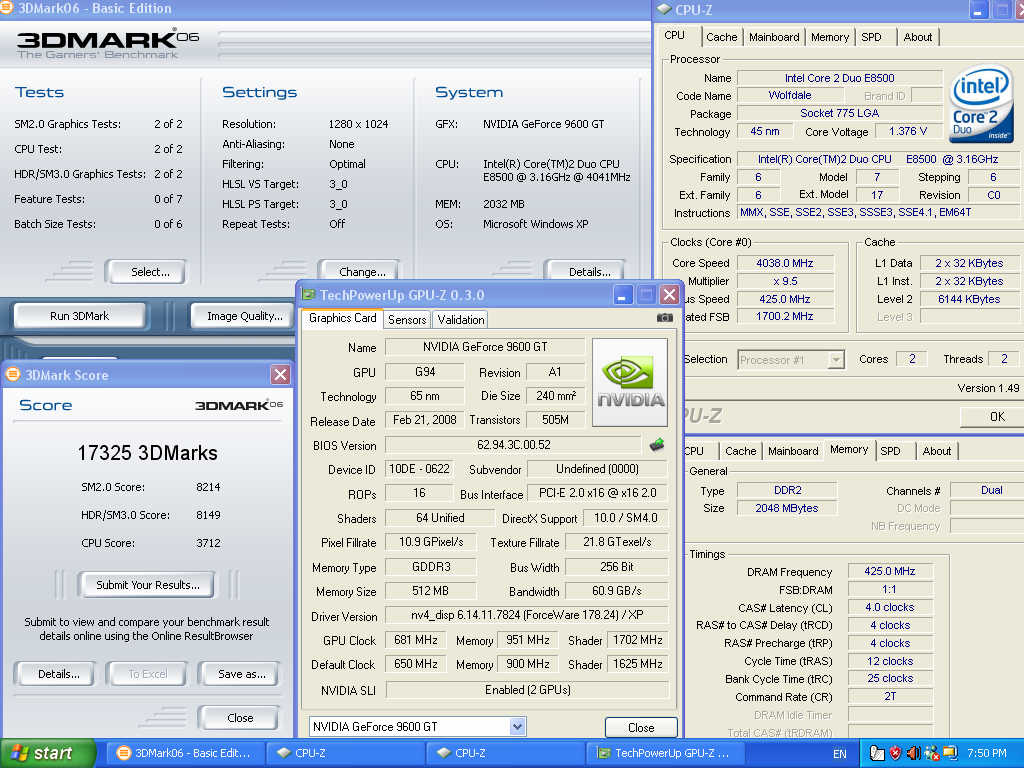This screenshot has width=1024, height=768.
Task: Click Close in the 3DMark Score dialog
Action: pyautogui.click(x=240, y=718)
